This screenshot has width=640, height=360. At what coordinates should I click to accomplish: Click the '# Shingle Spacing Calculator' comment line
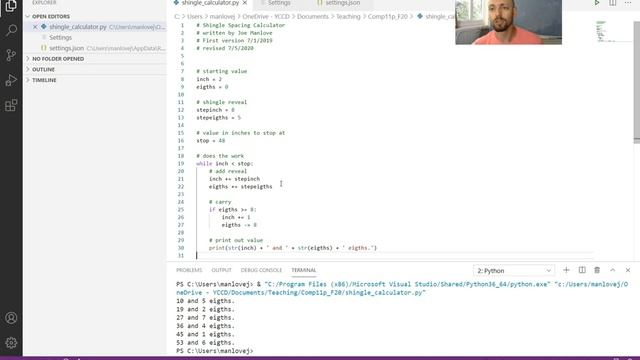[240, 25]
